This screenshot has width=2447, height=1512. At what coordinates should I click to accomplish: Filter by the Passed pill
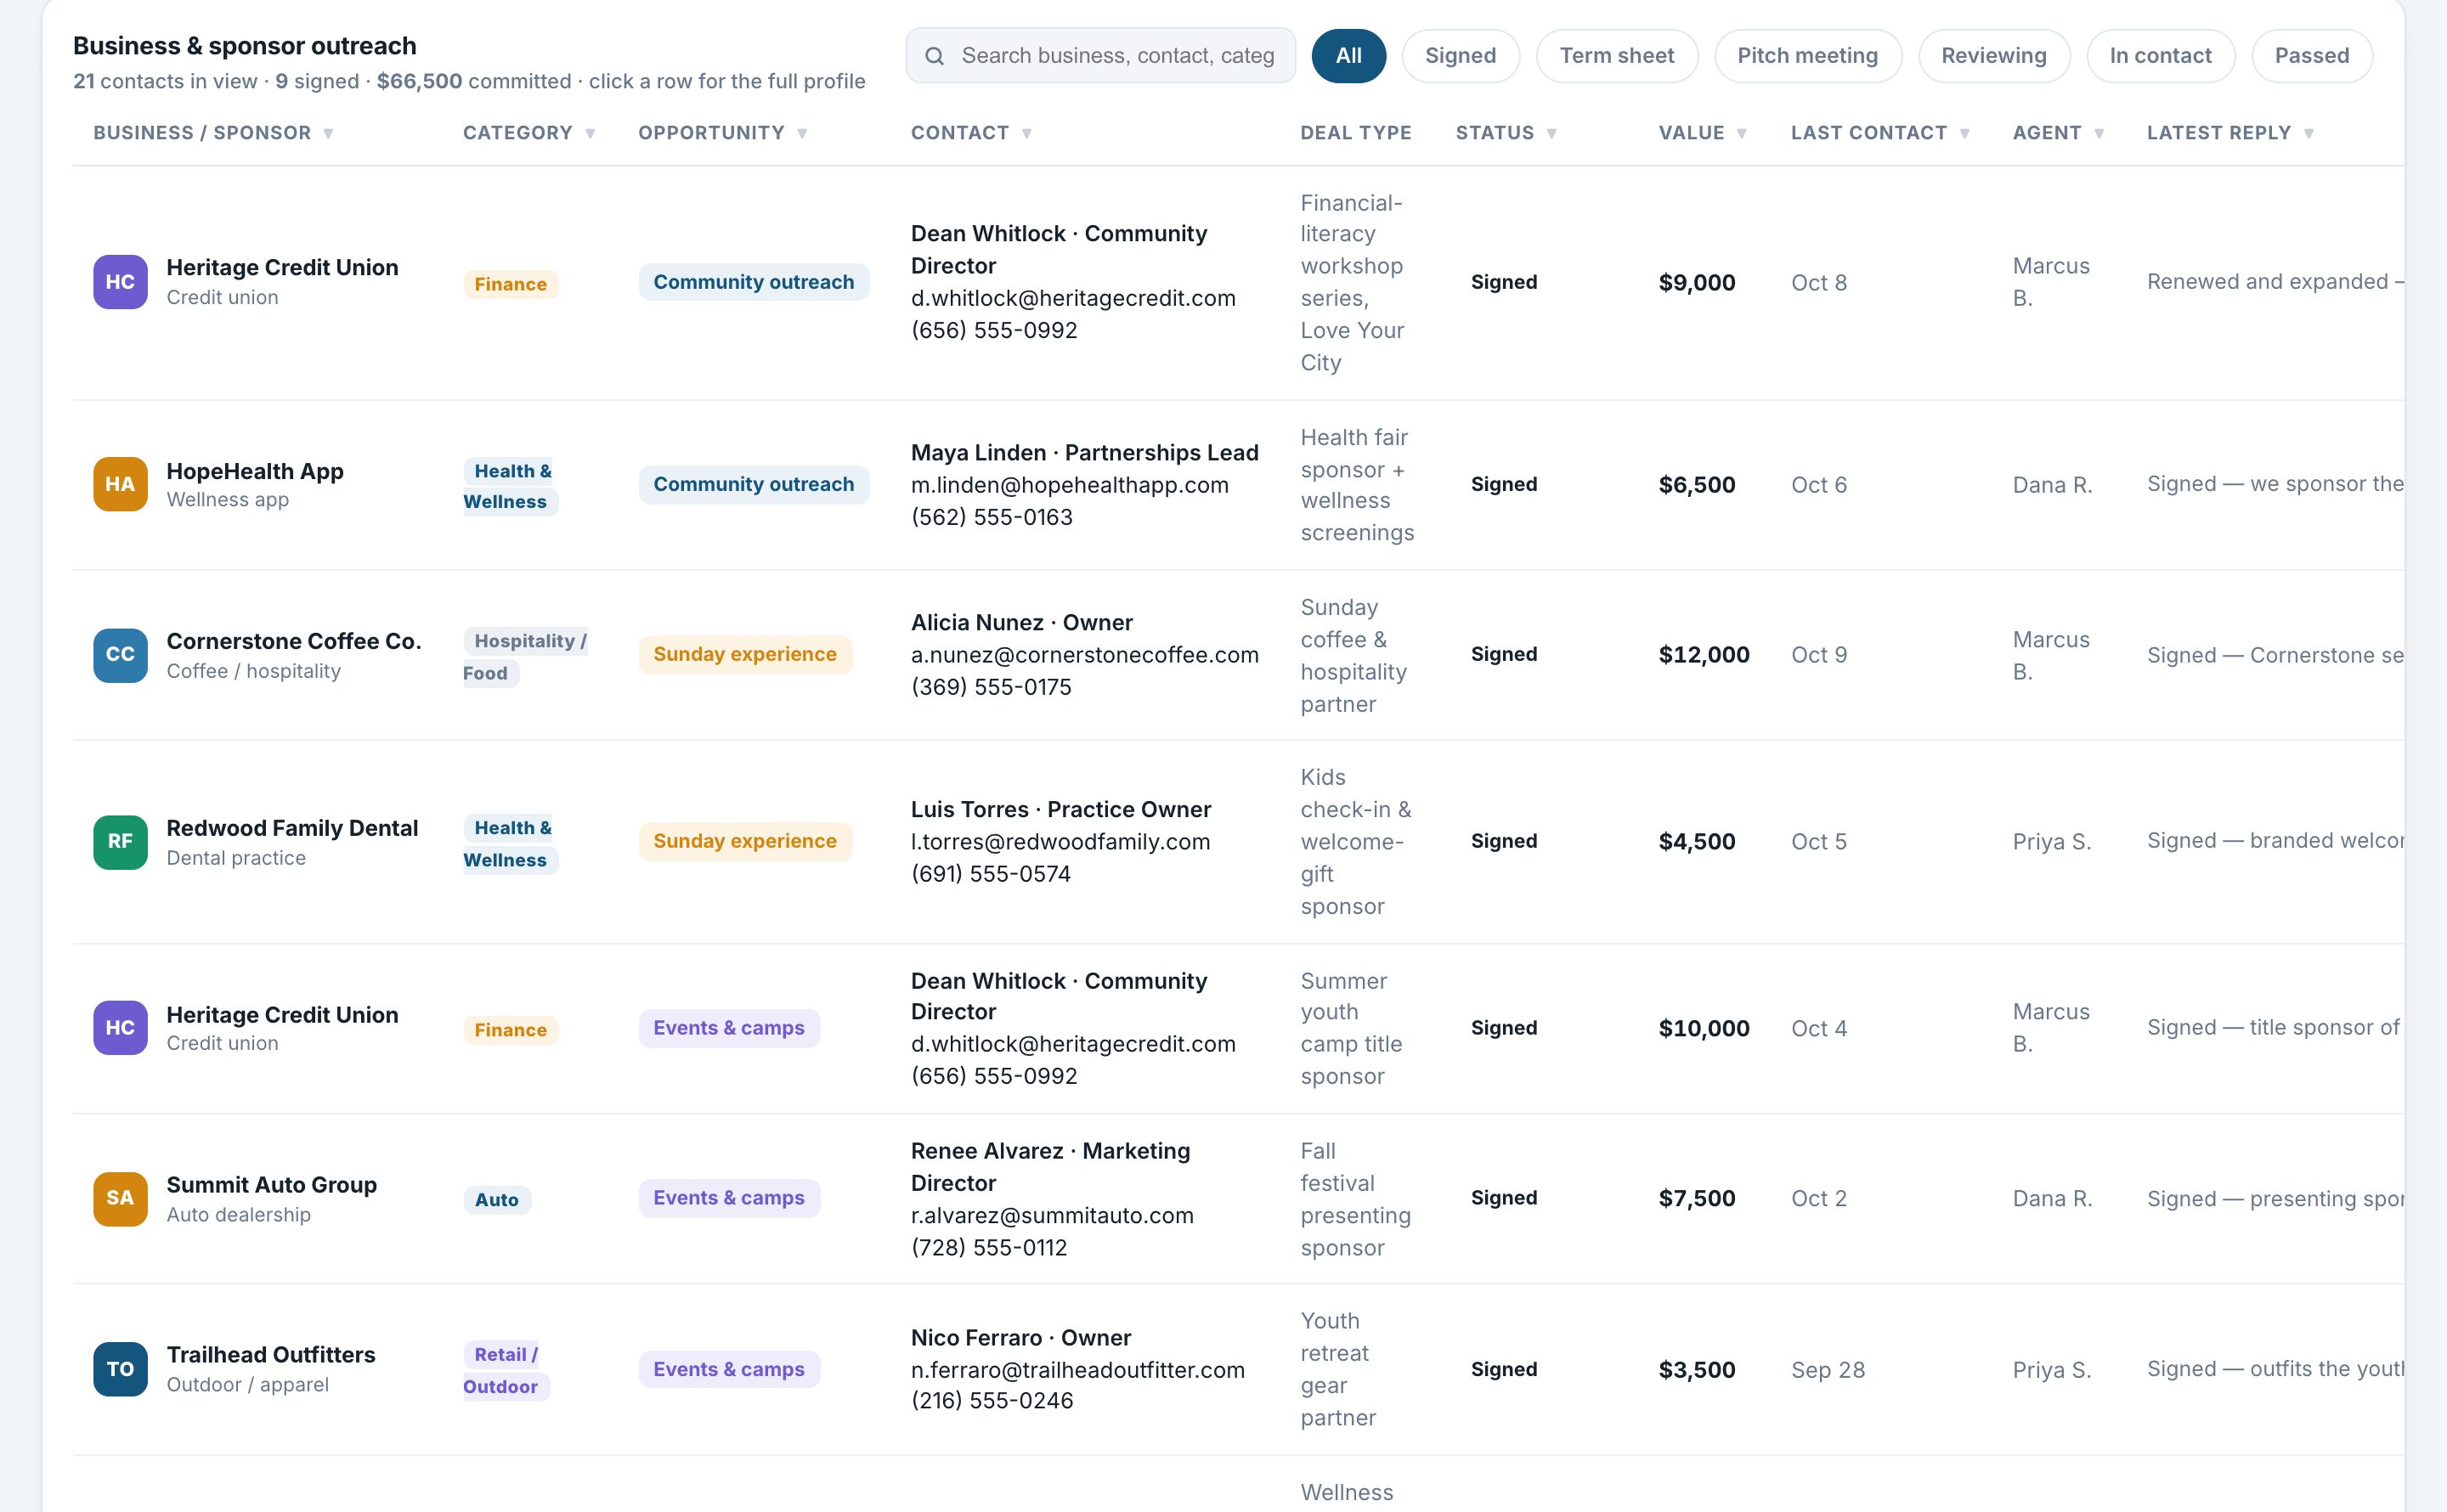2311,56
